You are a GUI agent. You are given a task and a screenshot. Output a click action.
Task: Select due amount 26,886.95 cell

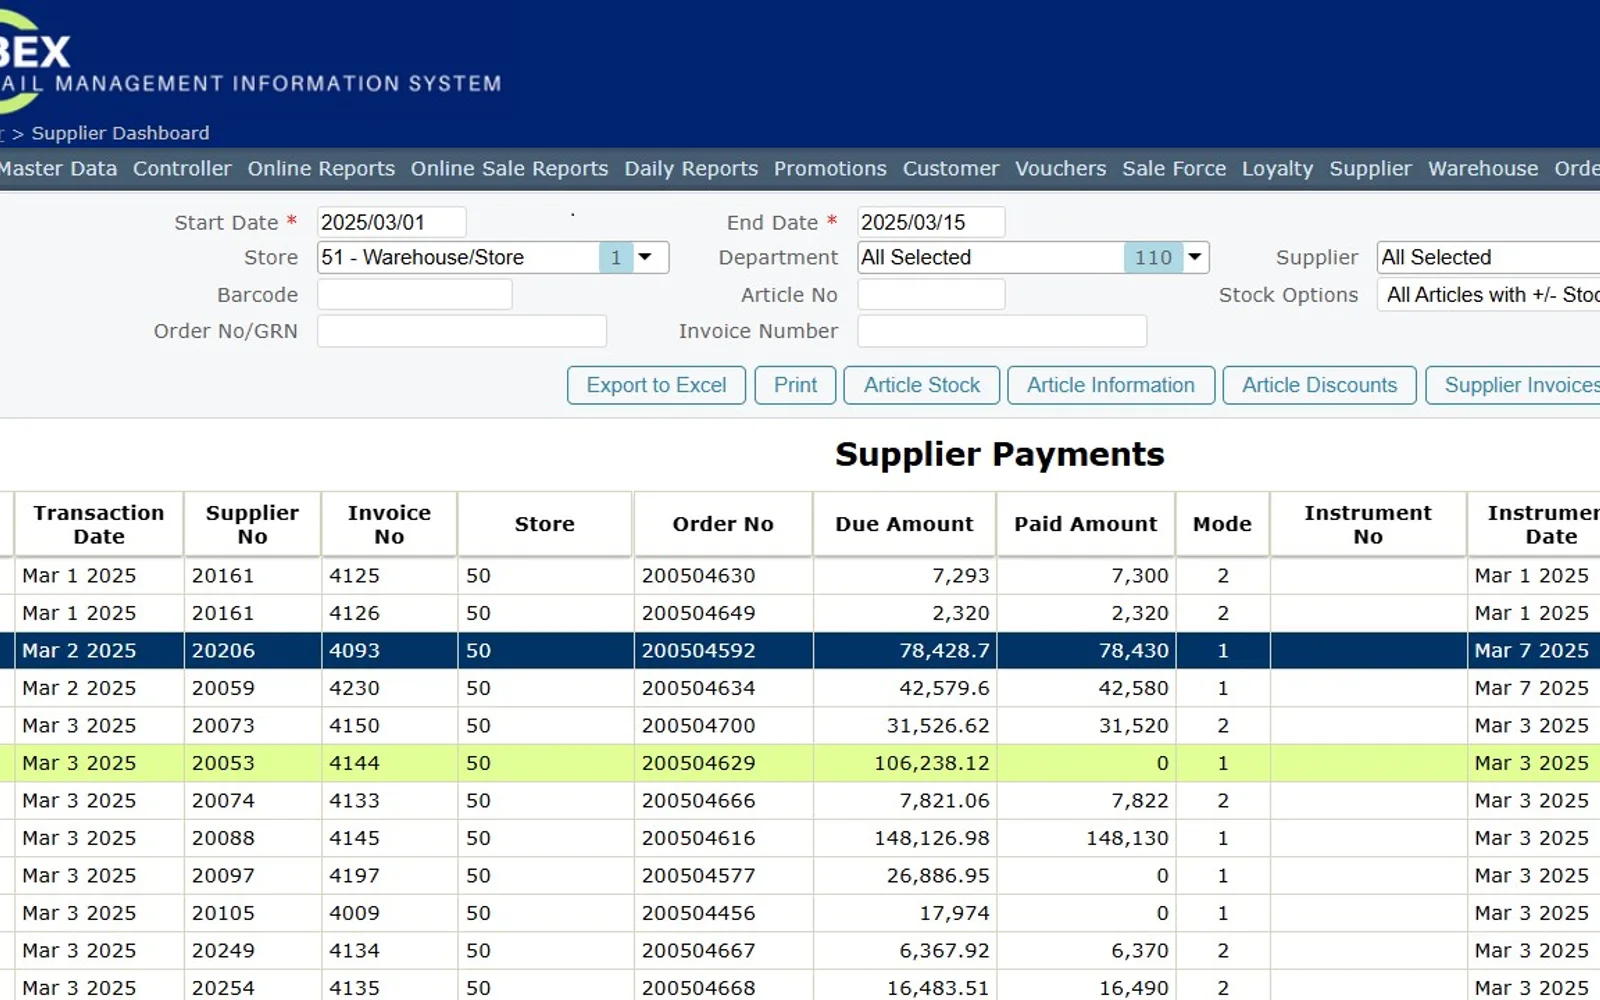click(904, 876)
